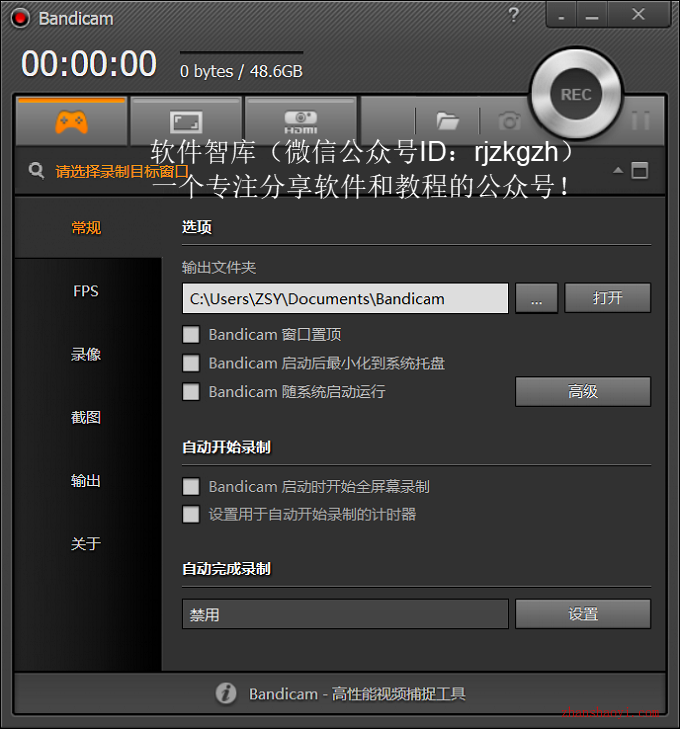Viewport: 680px width, 729px height.
Task: Click the red Bandicam logo icon
Action: pyautogui.click(x=20, y=19)
